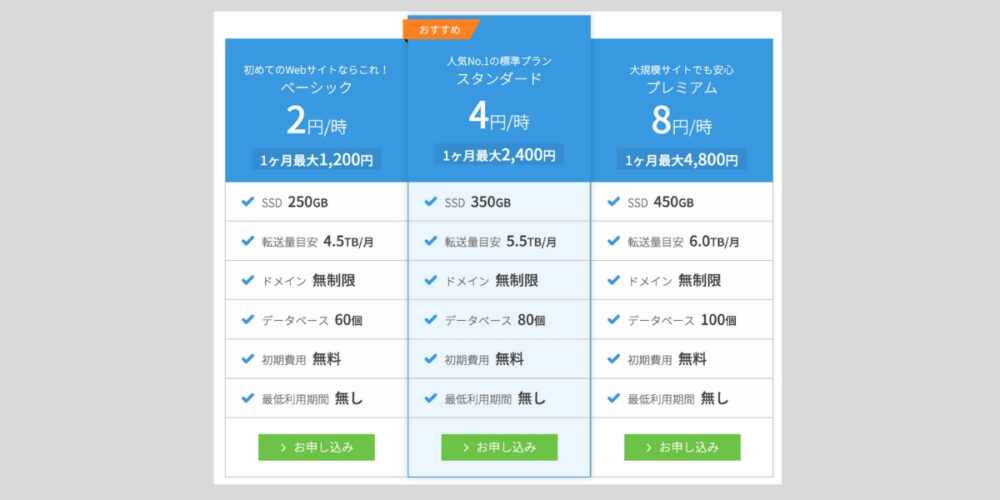Screen dimensions: 1000x500
Task: Click the checkmark next to SSD 250GB
Action: [248, 202]
